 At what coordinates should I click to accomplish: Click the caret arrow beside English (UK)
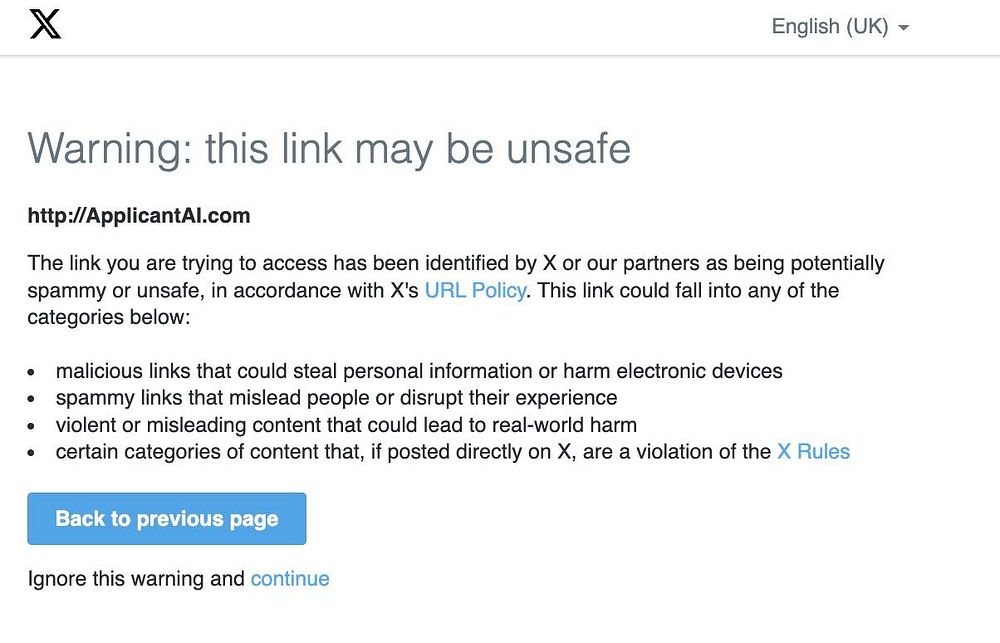coord(904,28)
